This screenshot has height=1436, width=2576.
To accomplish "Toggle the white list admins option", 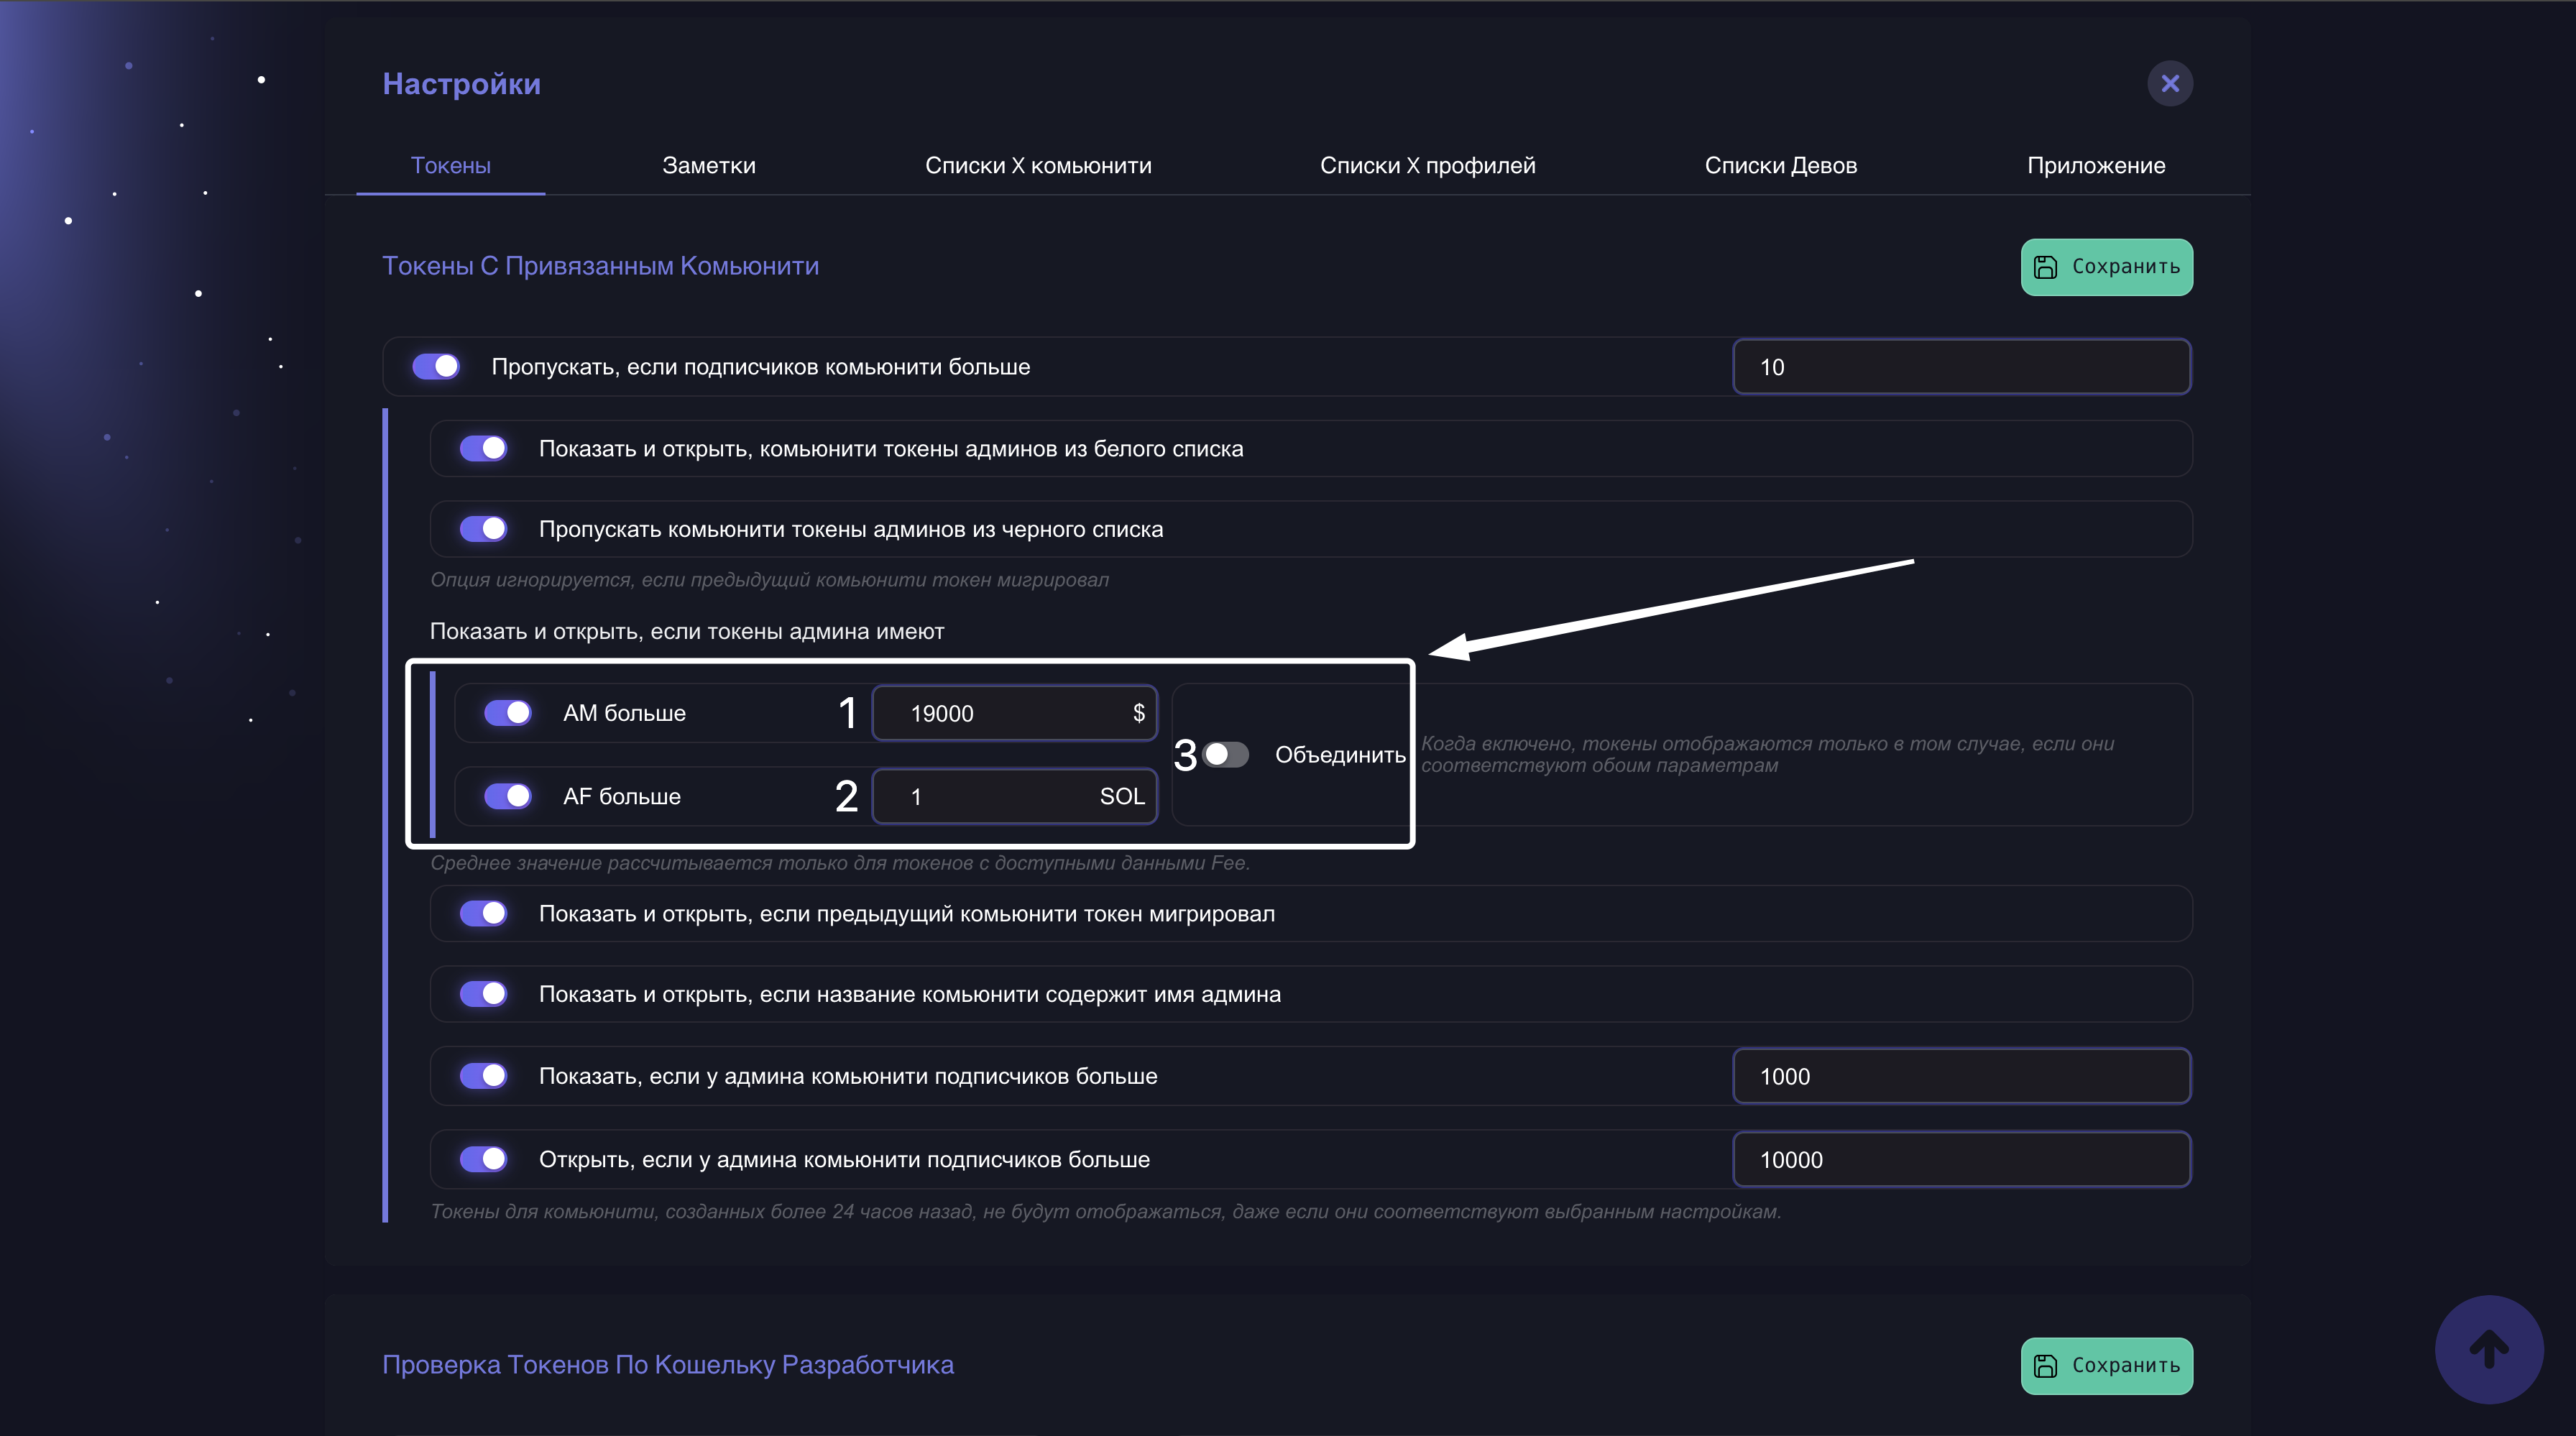I will [x=484, y=449].
